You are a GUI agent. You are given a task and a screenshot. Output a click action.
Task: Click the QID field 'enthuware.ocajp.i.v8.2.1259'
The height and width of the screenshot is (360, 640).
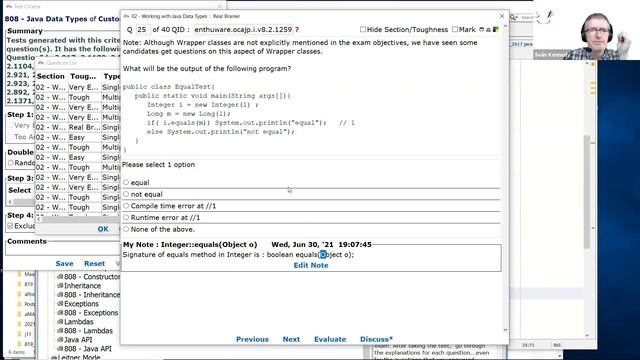pos(243,29)
